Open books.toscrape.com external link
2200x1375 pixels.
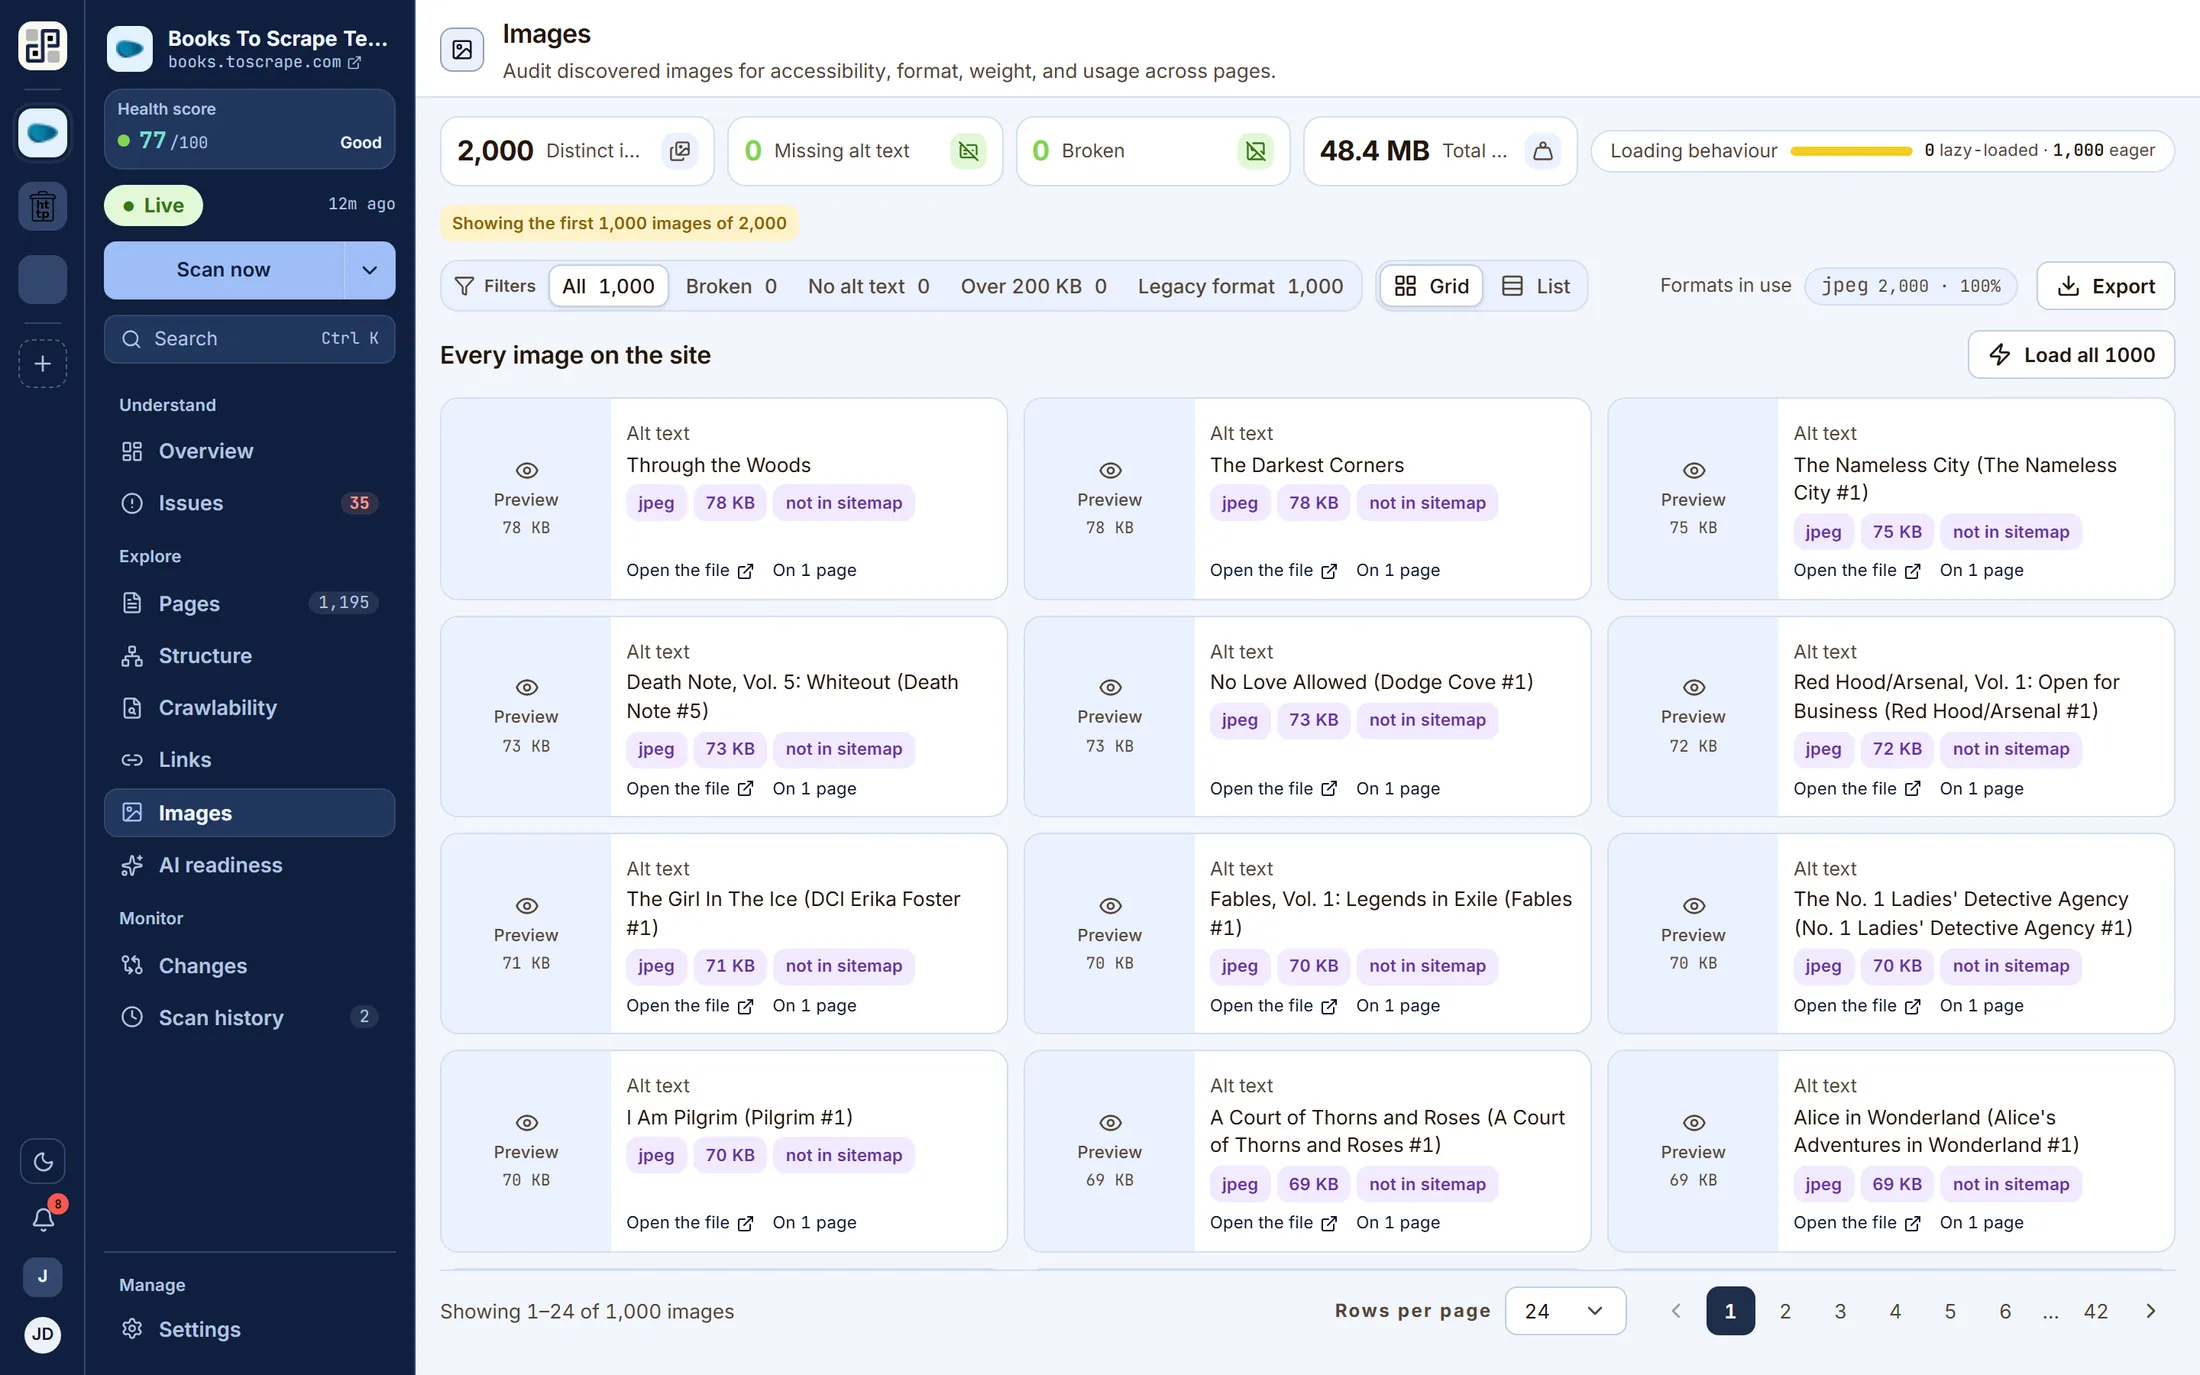264,62
